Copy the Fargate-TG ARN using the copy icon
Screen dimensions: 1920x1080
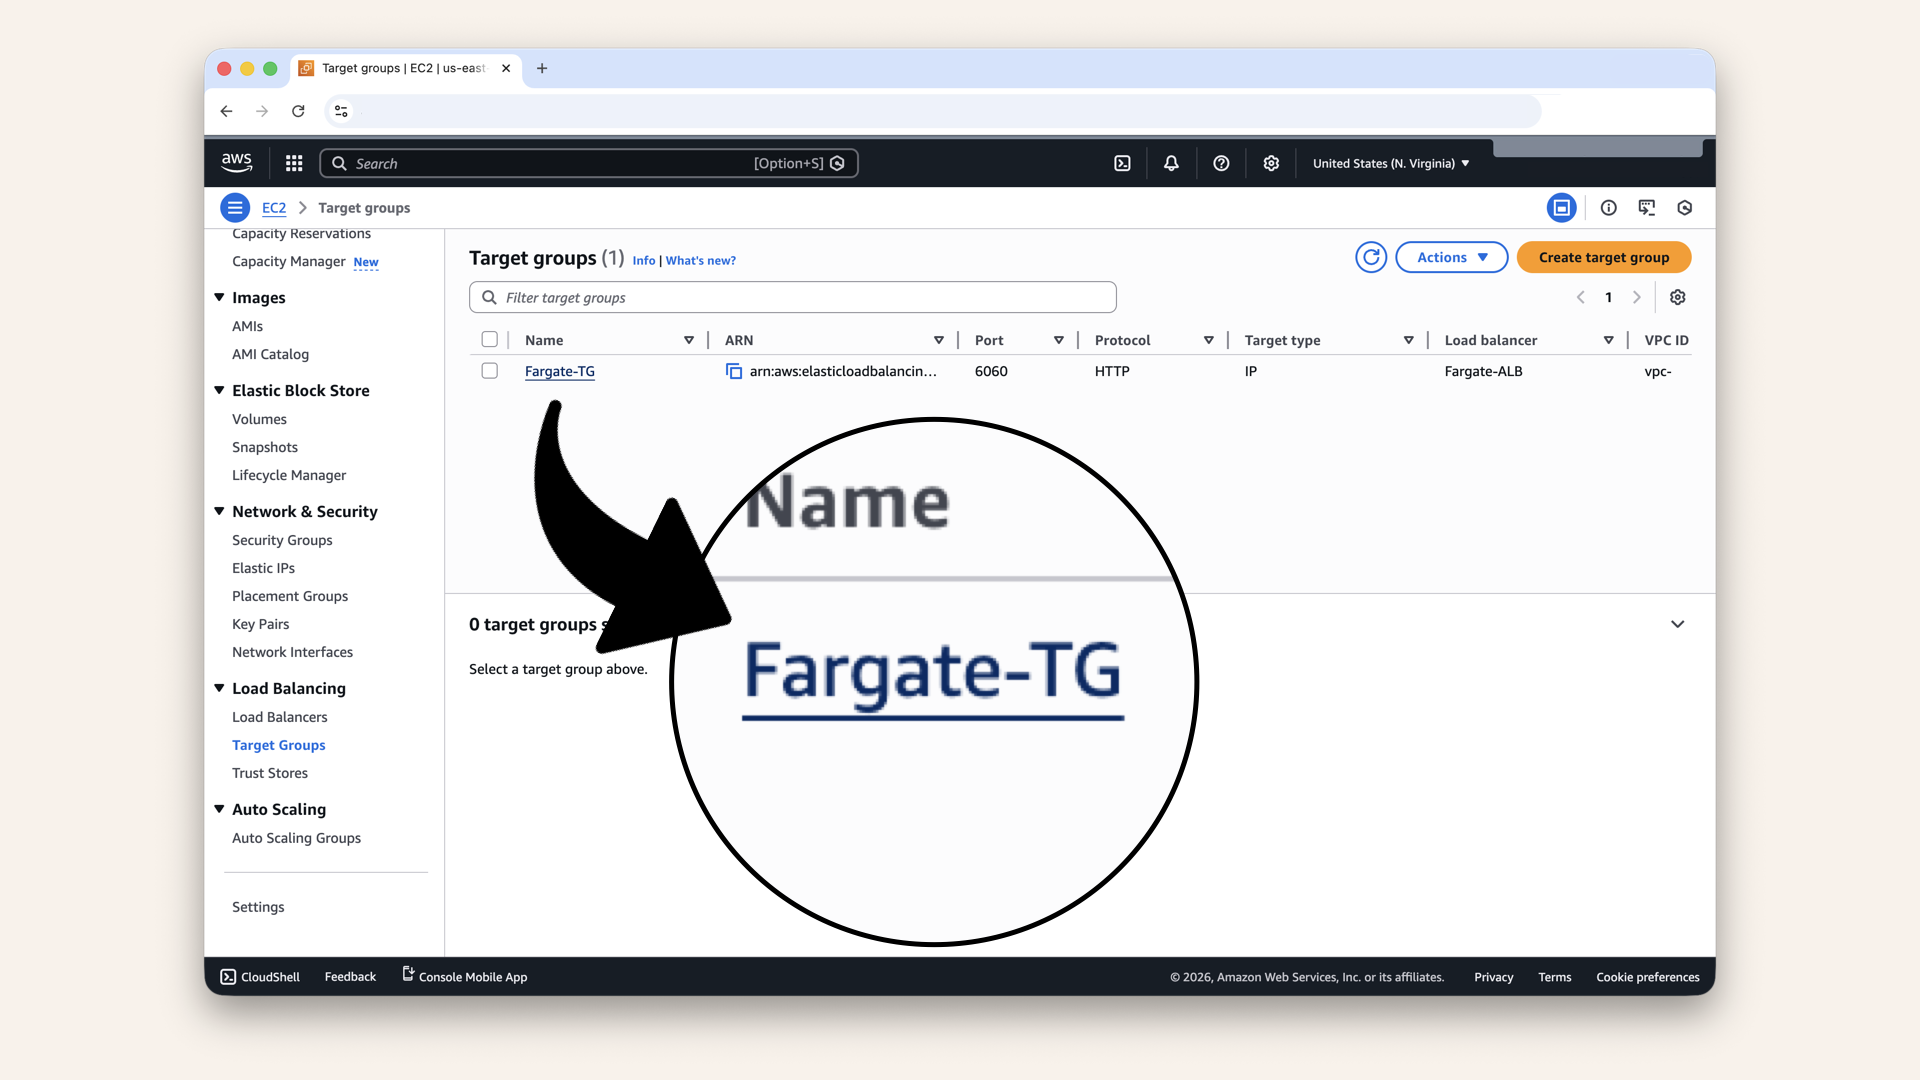click(734, 371)
